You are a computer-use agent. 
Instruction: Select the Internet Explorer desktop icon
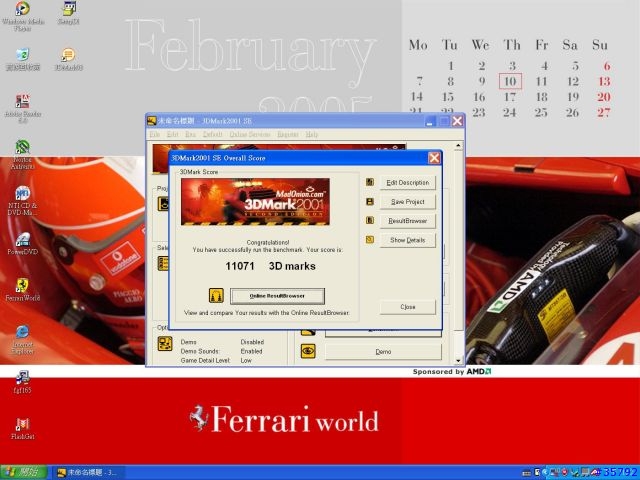22,339
